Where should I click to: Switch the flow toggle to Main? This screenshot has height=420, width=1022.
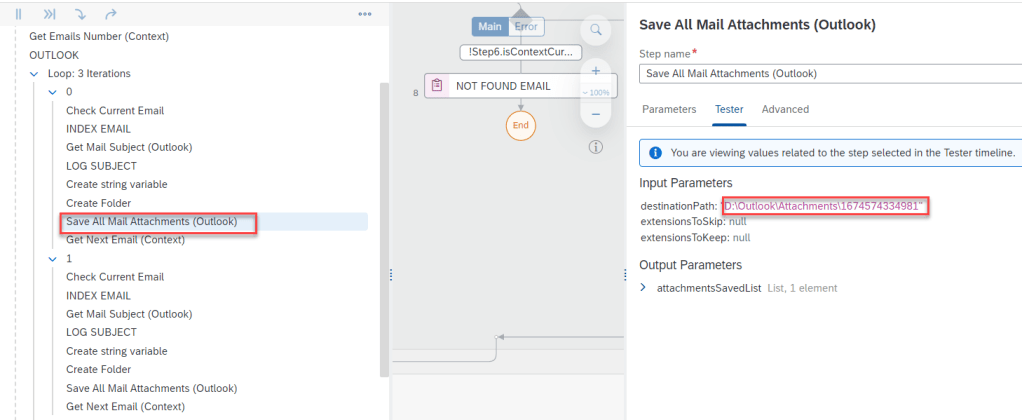coord(490,27)
